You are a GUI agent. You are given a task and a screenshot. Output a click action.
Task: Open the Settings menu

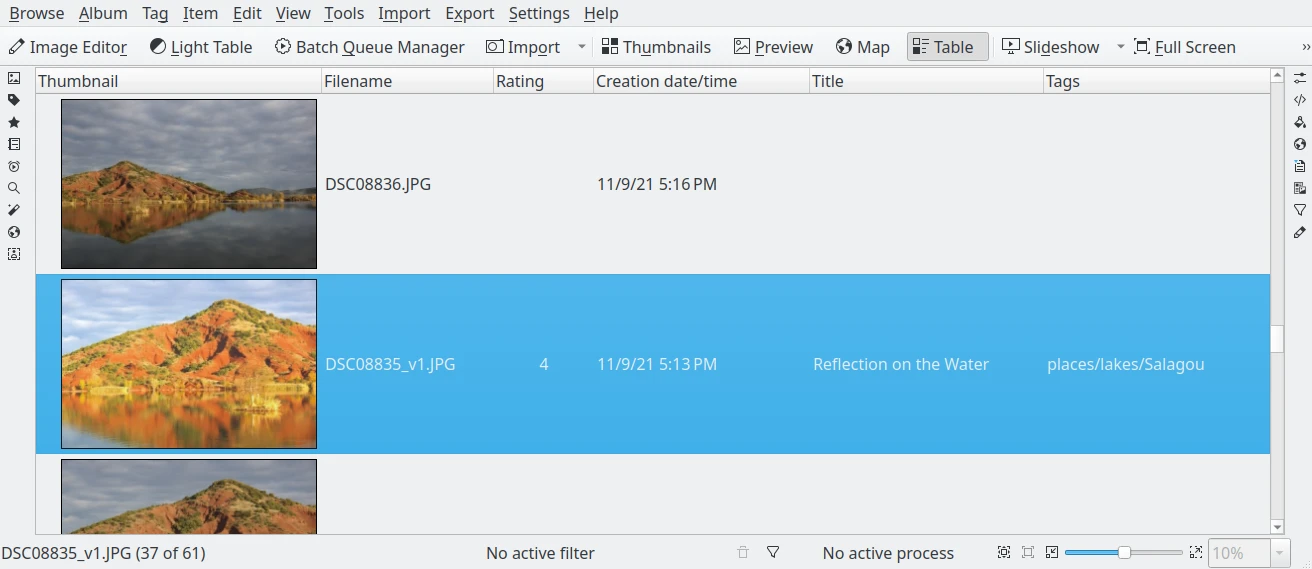(538, 13)
